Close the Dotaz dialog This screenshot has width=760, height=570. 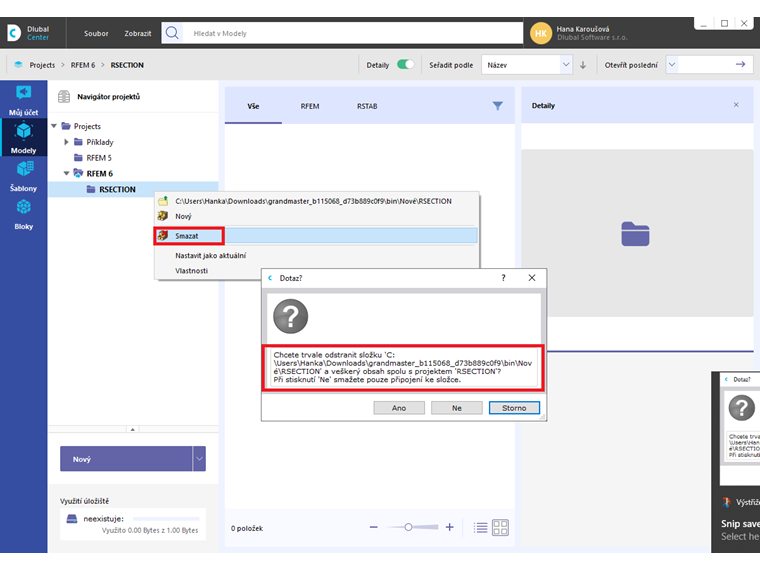[x=532, y=278]
